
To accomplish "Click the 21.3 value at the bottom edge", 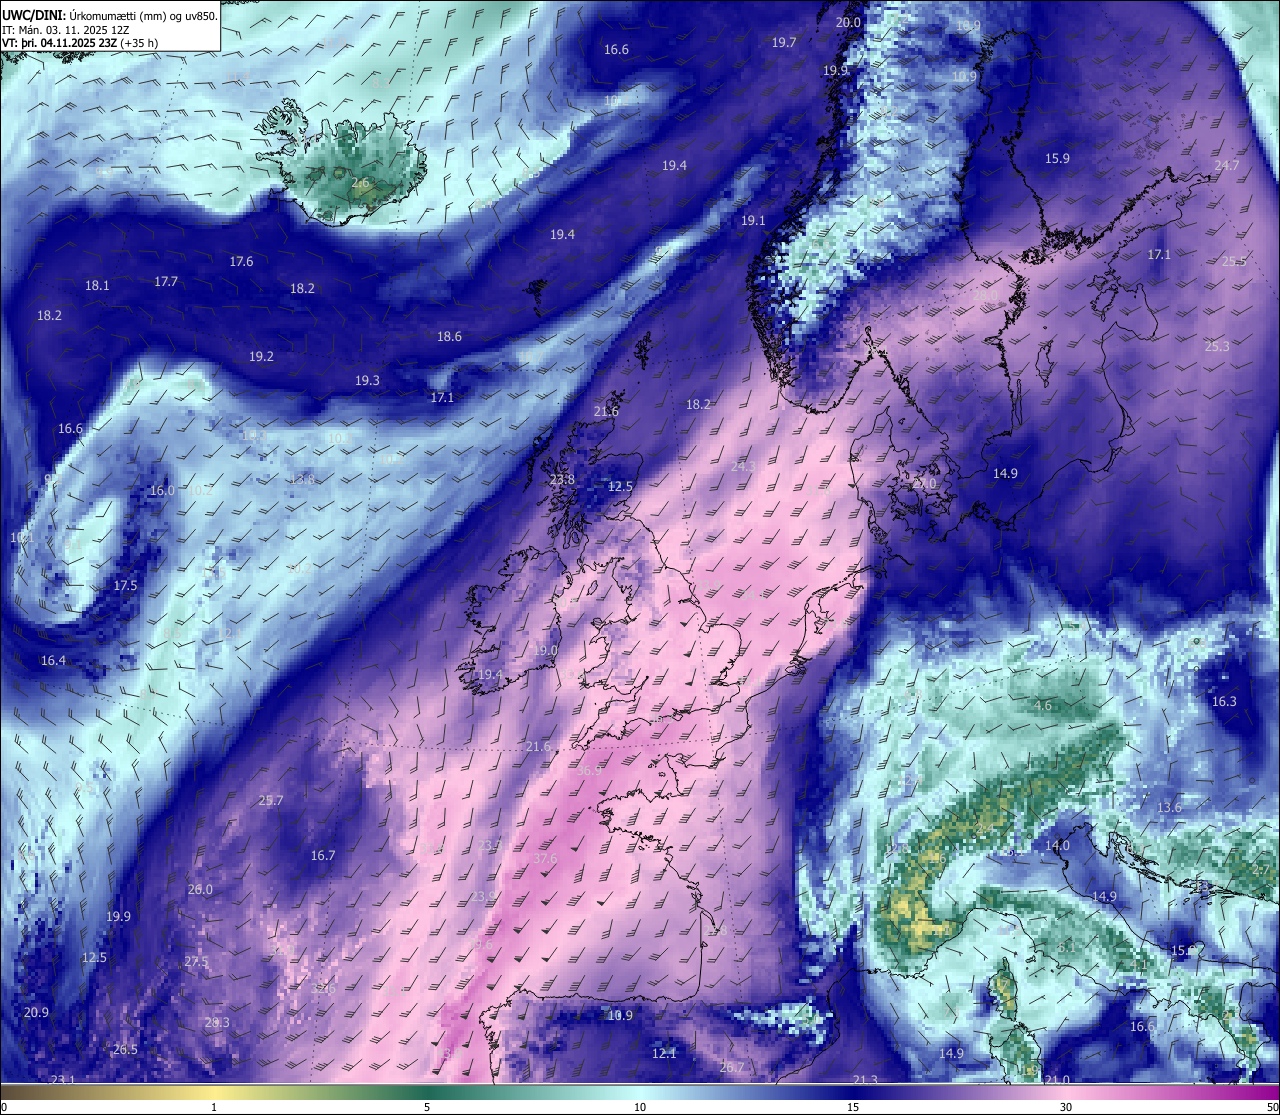I will pyautogui.click(x=865, y=1079).
